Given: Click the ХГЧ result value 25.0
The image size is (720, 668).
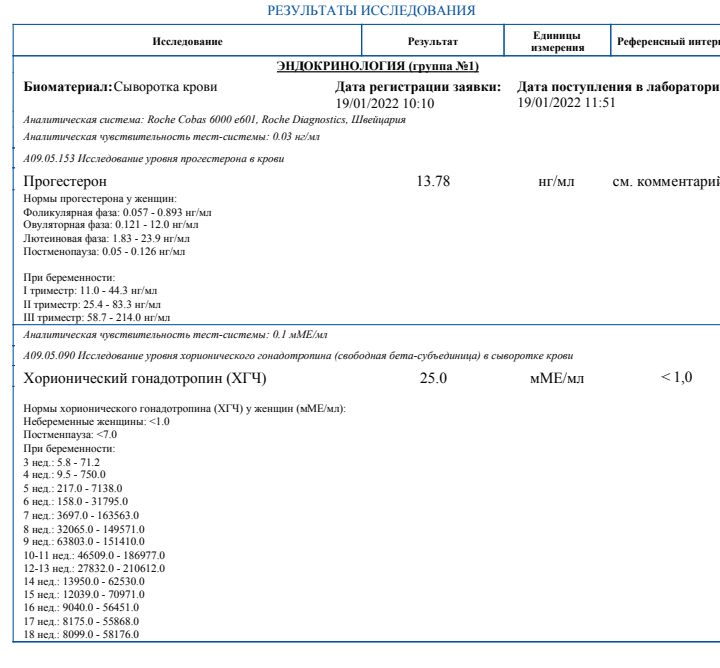Looking at the screenshot, I should [433, 378].
